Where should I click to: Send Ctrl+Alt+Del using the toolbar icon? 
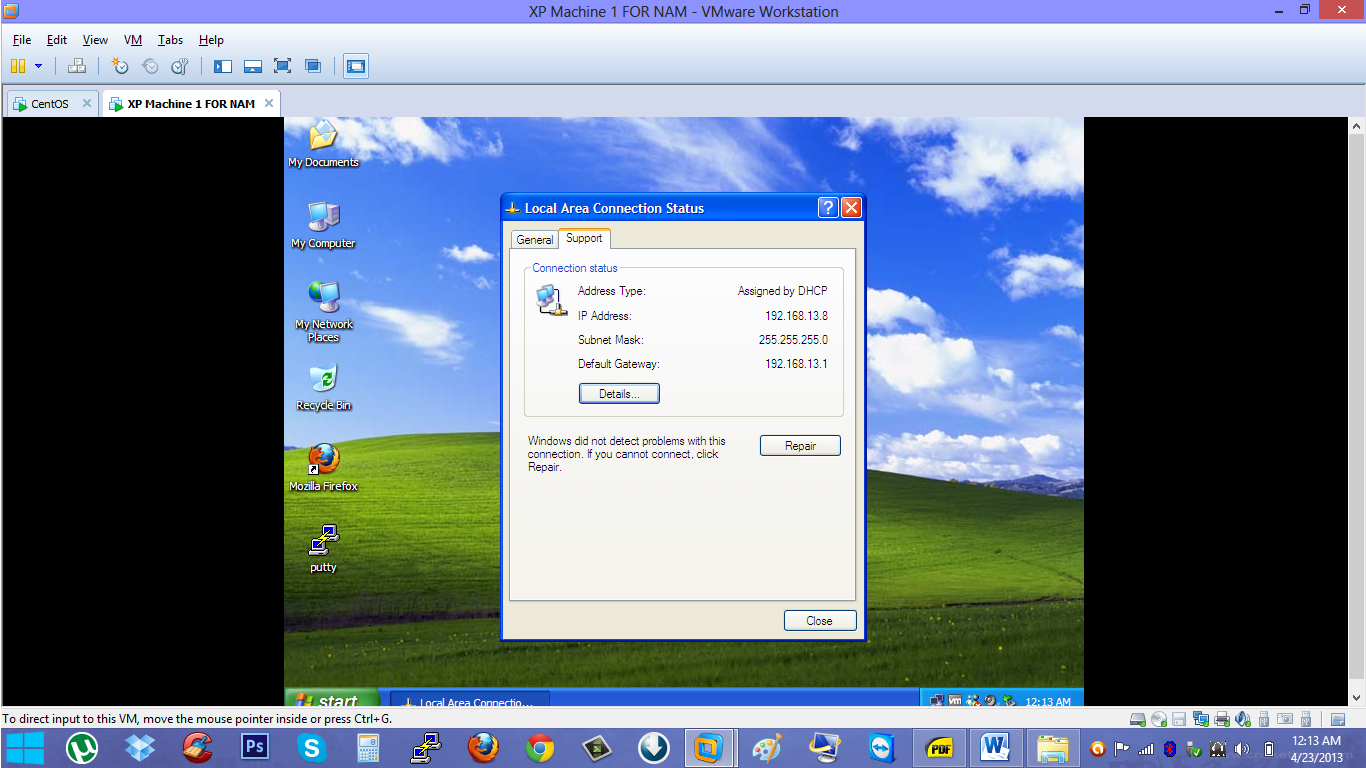pyautogui.click(x=77, y=66)
